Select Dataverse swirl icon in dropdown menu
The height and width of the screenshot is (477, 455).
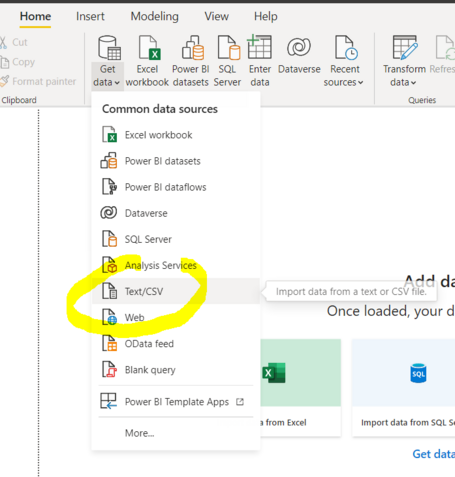109,213
